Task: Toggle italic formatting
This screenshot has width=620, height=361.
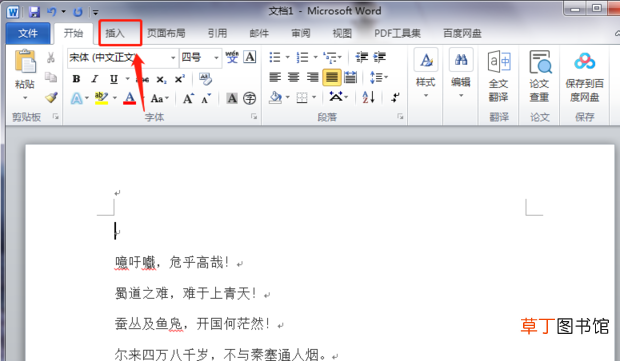Action: pos(95,79)
